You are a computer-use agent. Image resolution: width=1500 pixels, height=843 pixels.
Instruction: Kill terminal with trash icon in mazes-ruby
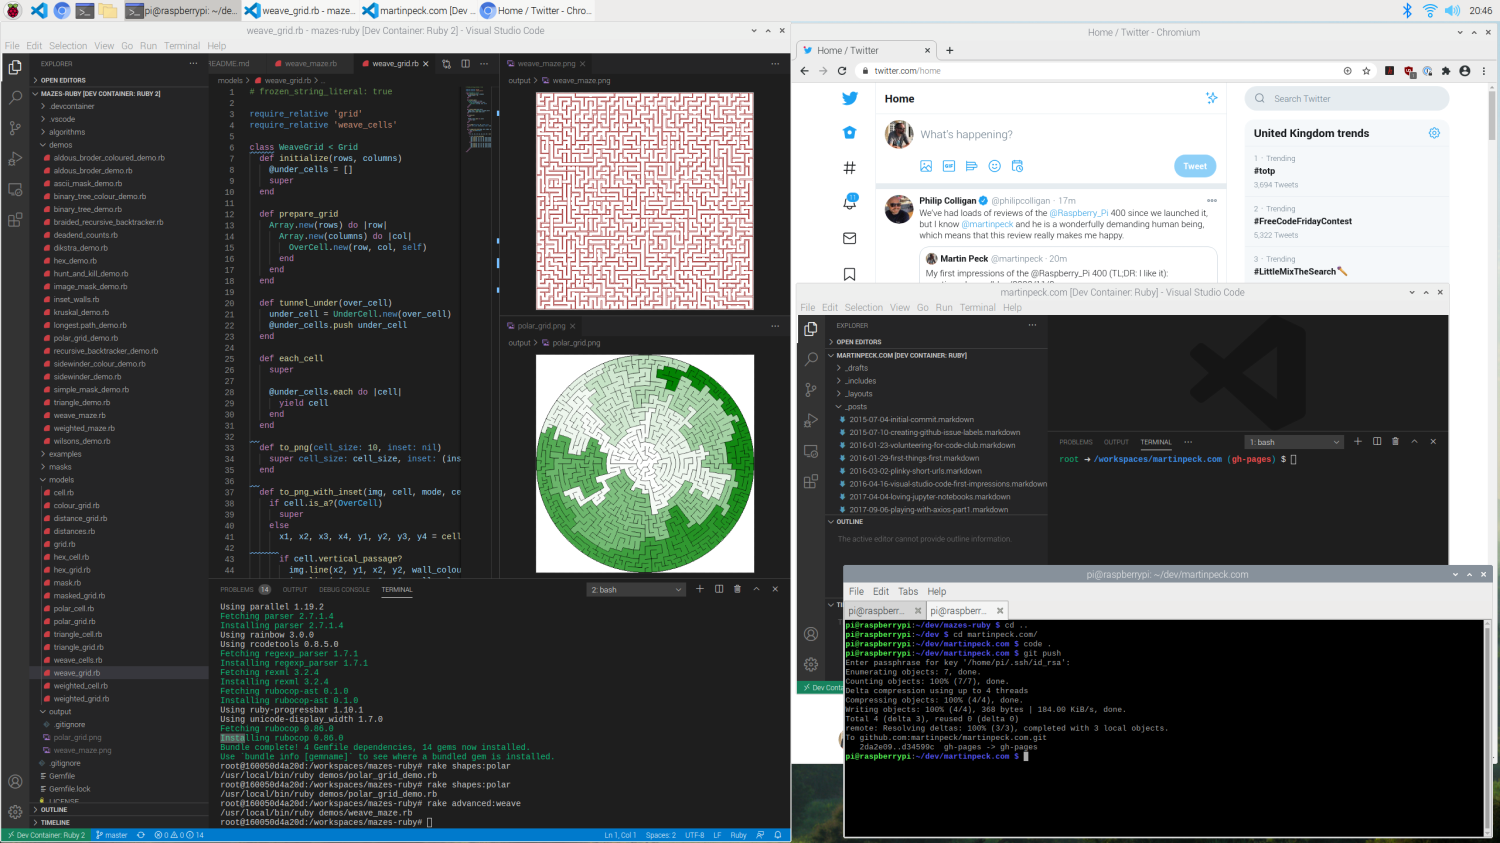pos(737,589)
